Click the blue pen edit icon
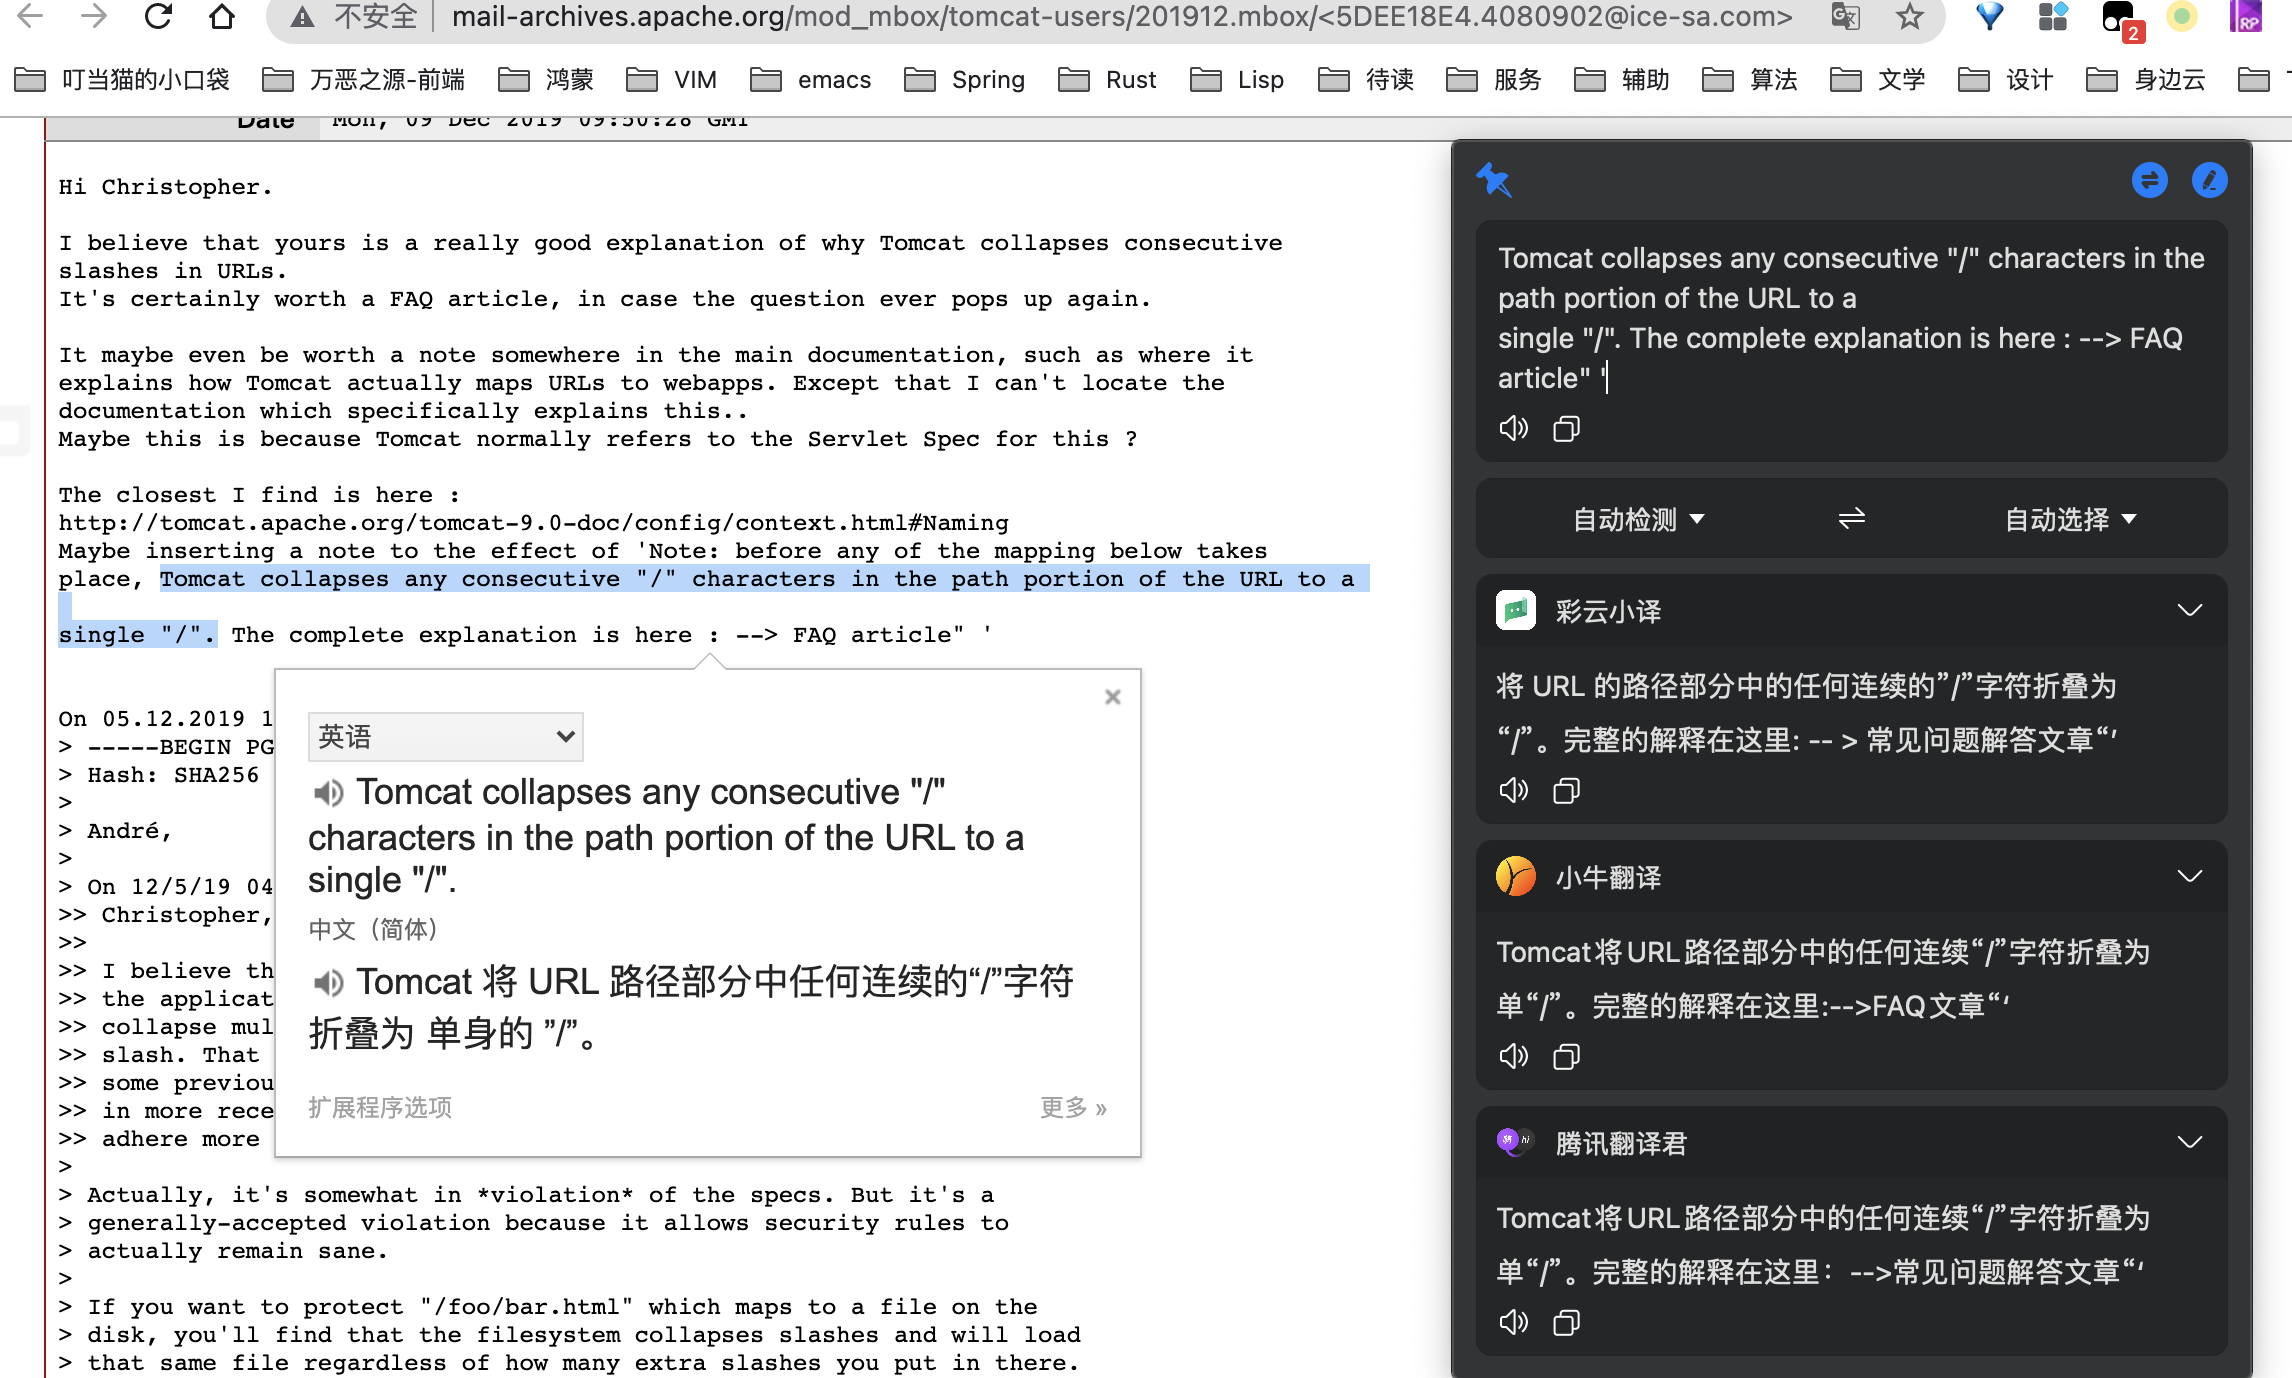The image size is (2292, 1378). click(x=2209, y=181)
